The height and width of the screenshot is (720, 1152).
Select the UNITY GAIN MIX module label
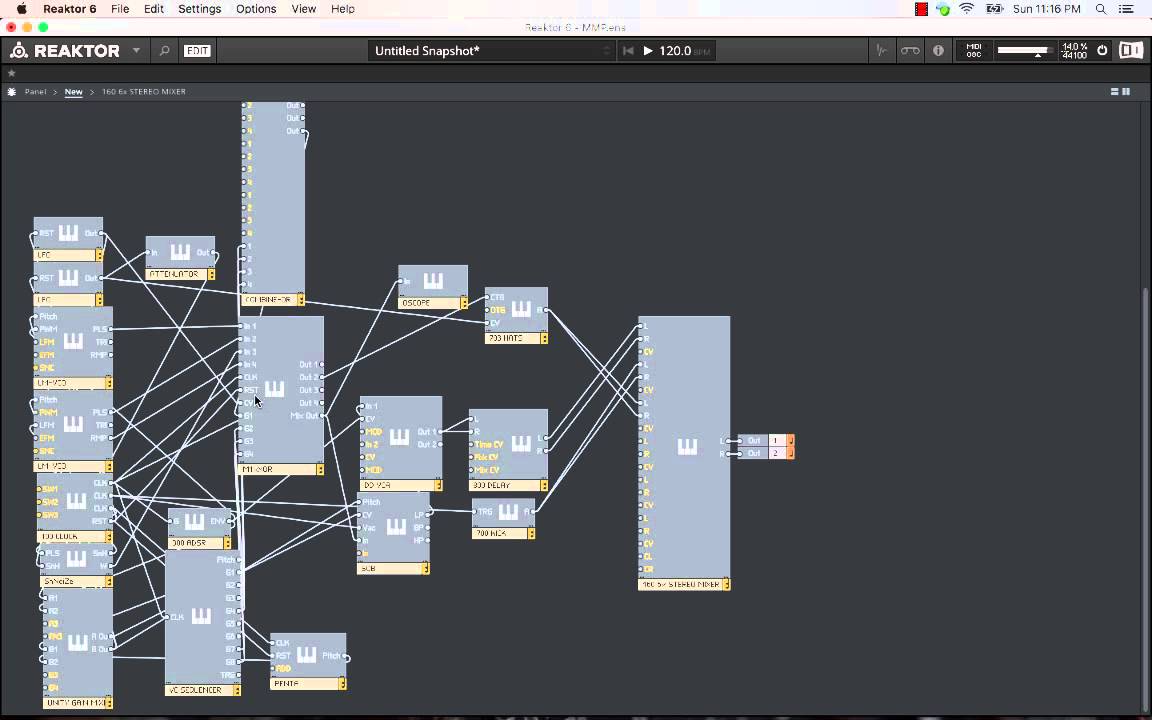(x=78, y=703)
